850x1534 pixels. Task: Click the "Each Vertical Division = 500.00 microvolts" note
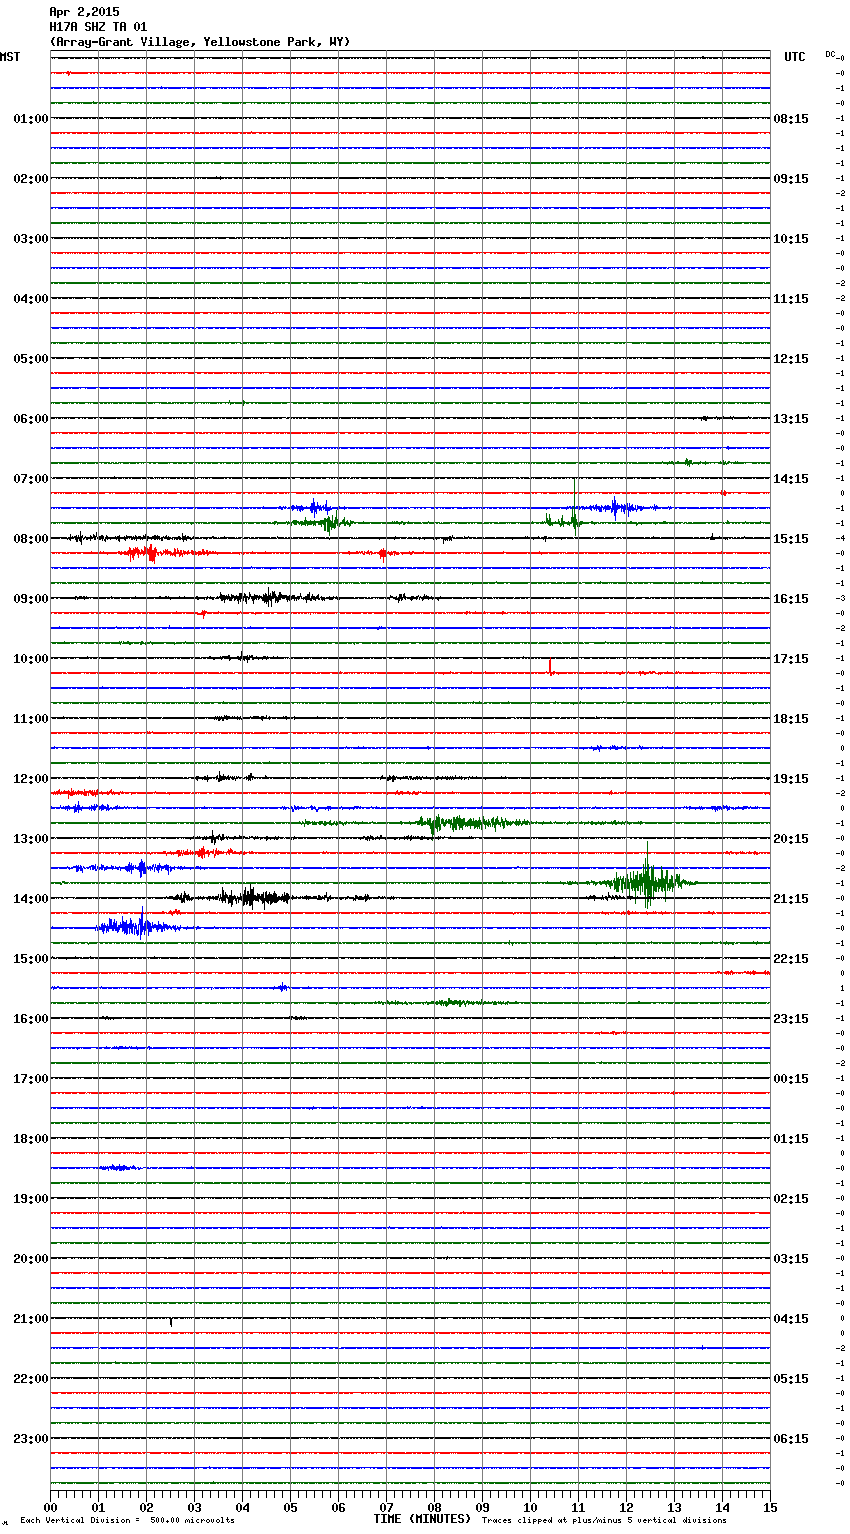tap(127, 1521)
